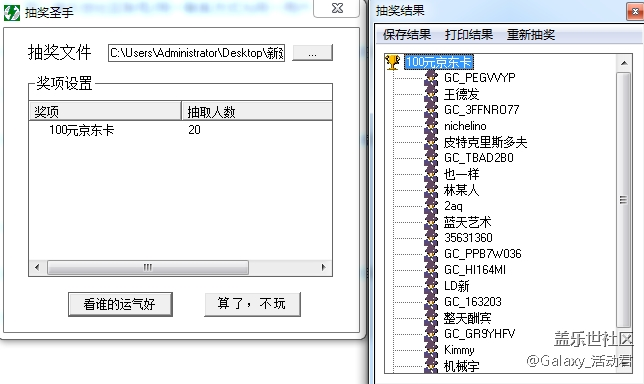Viewport: 644px width, 384px height.
Task: Select winner 林某人 in results
Action: click(x=461, y=190)
